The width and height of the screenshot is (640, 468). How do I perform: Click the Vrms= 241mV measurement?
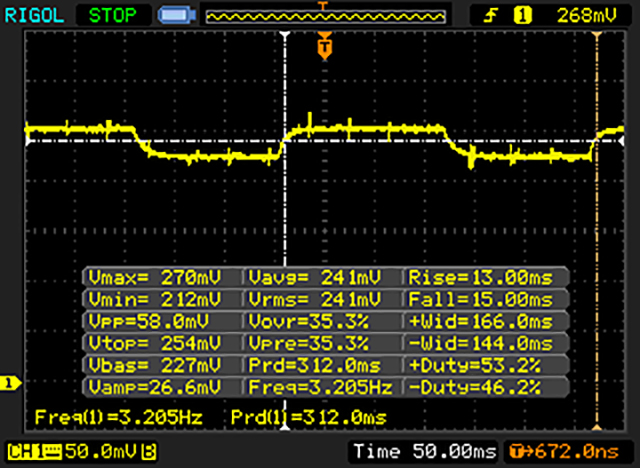315,300
